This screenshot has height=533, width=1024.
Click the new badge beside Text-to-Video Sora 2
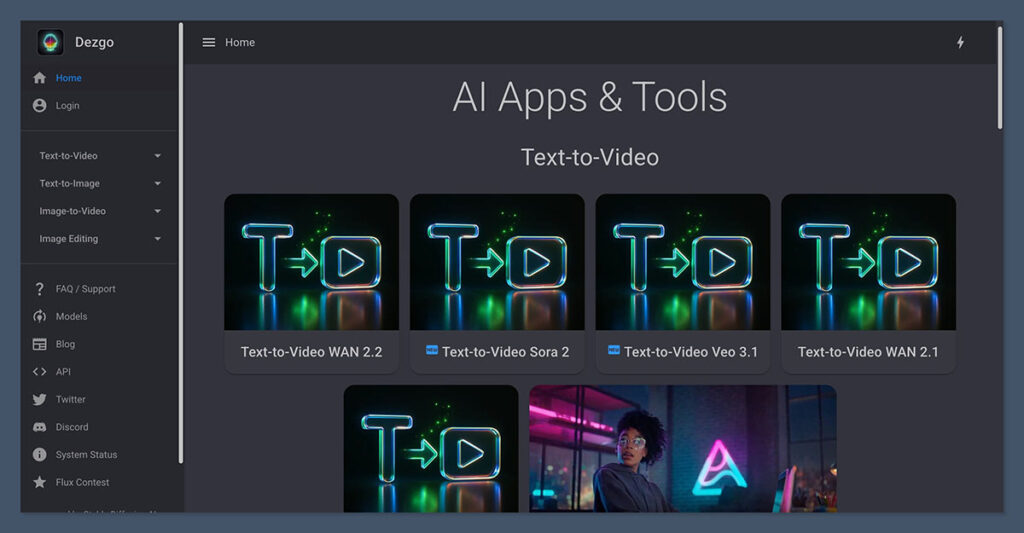(x=432, y=350)
